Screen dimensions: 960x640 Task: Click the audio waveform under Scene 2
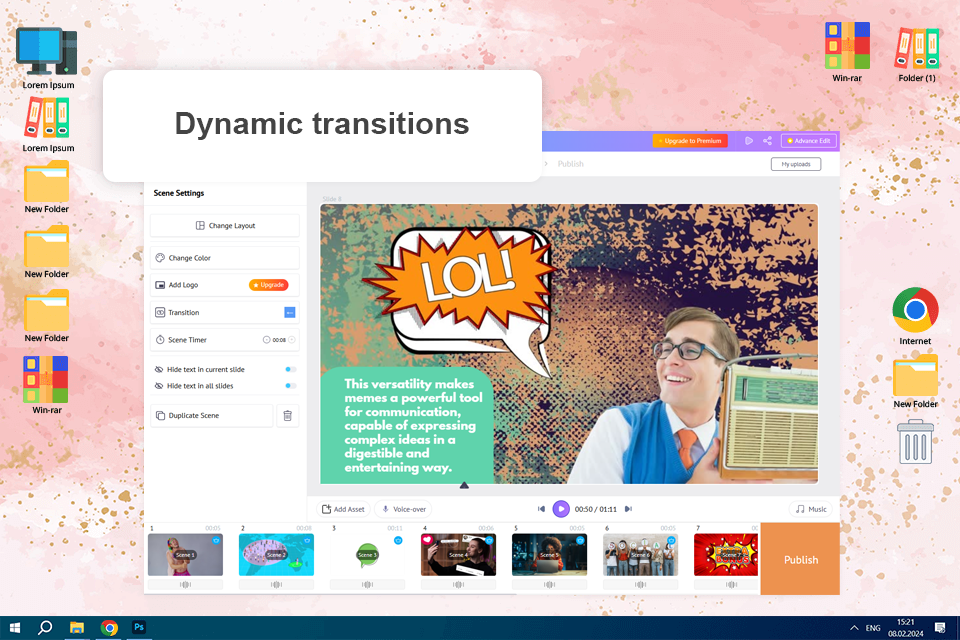[276, 585]
